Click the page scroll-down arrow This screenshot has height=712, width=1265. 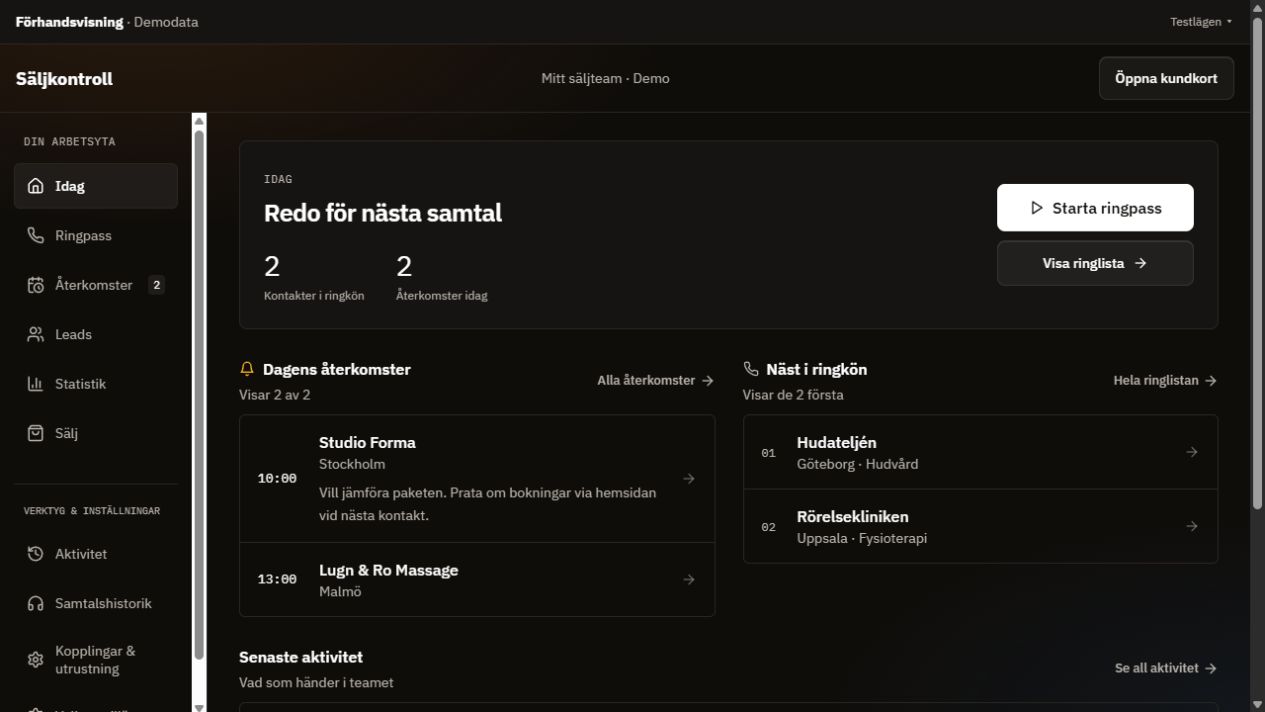coord(1258,705)
